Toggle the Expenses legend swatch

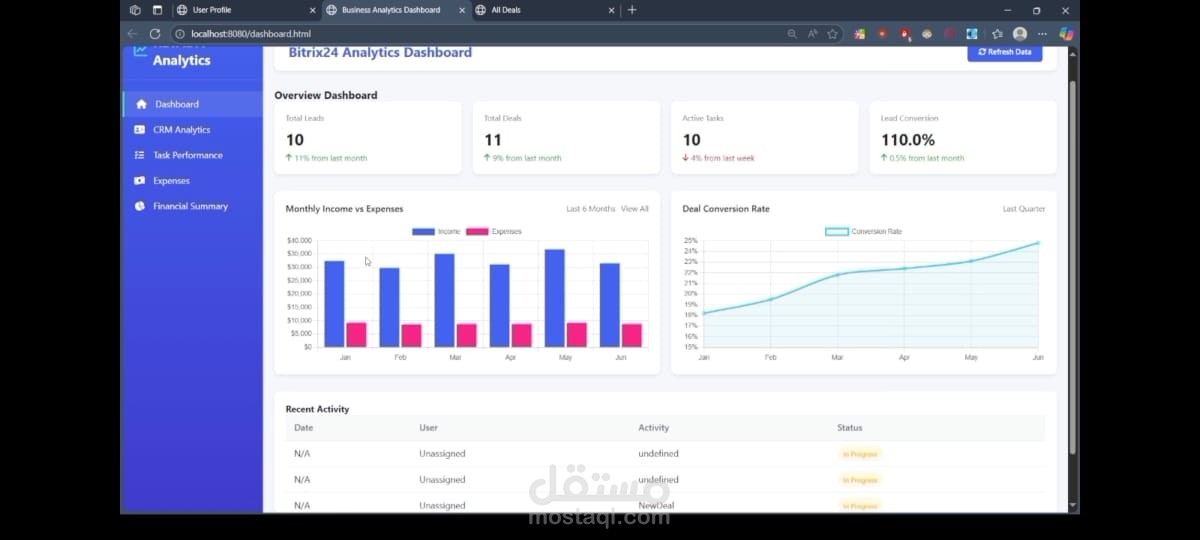pyautogui.click(x=477, y=232)
